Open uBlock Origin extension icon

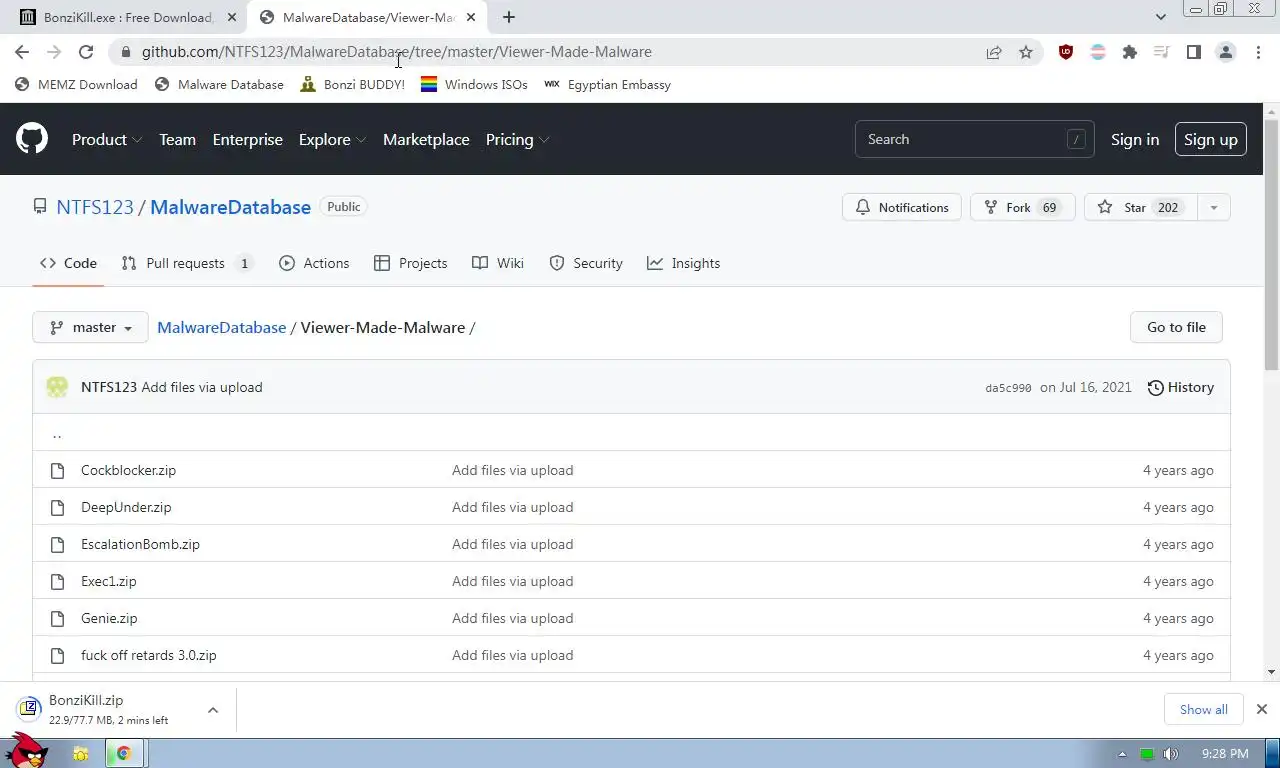(x=1066, y=52)
